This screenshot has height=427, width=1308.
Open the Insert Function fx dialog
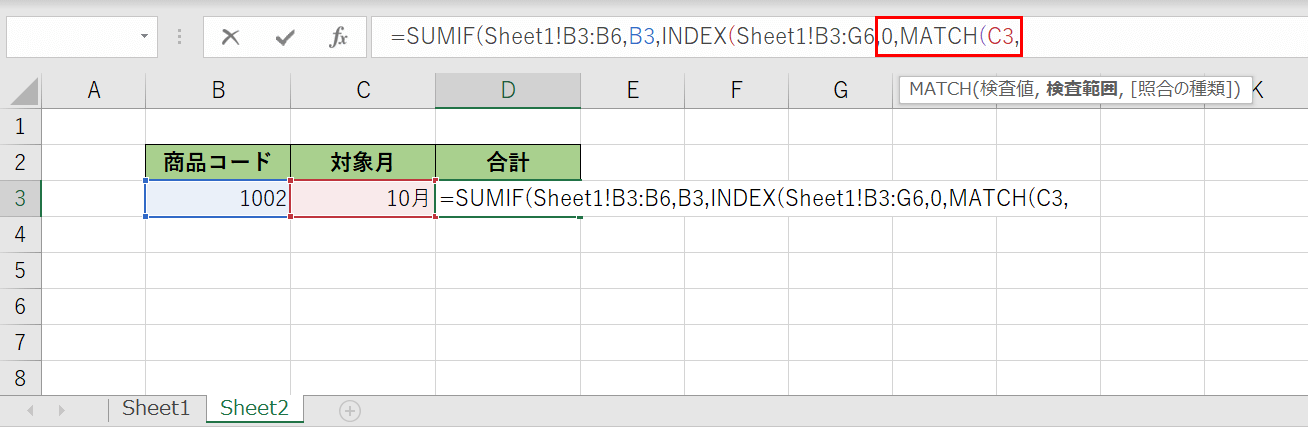coord(339,38)
